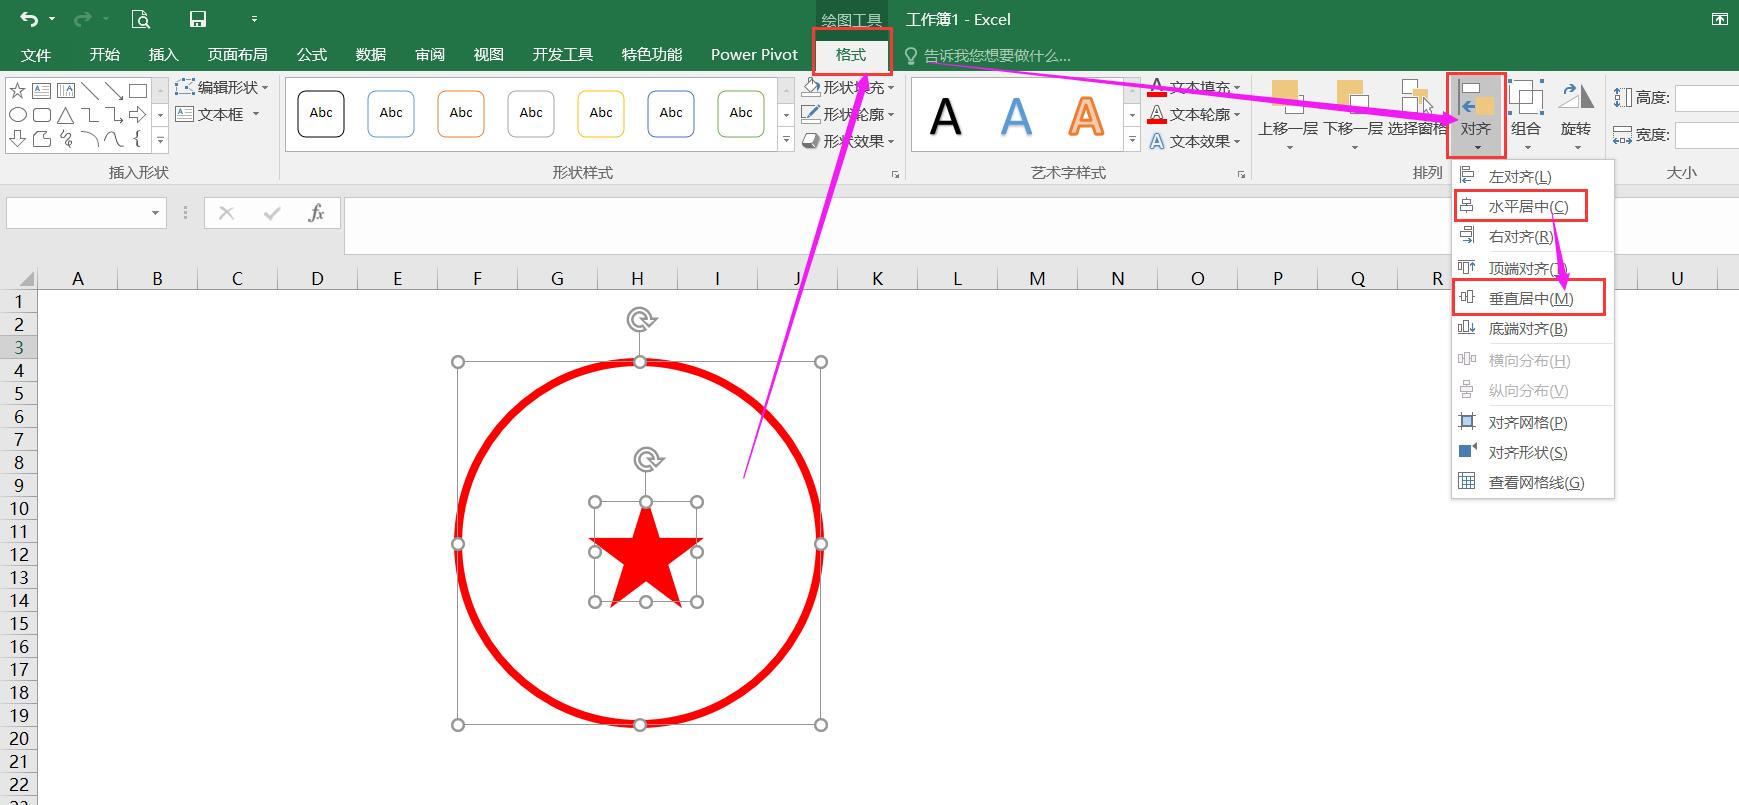
Task: Click the 高度 height input field
Action: pyautogui.click(x=1707, y=98)
